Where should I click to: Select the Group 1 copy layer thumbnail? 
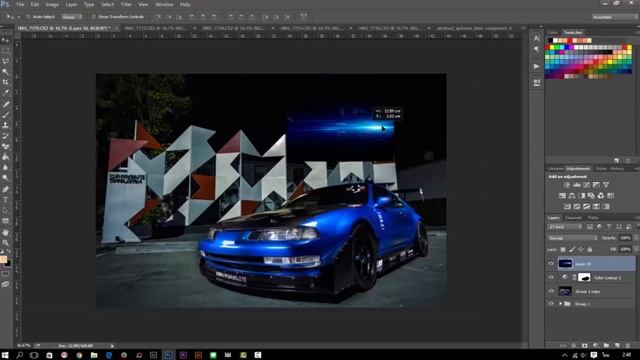(x=565, y=291)
